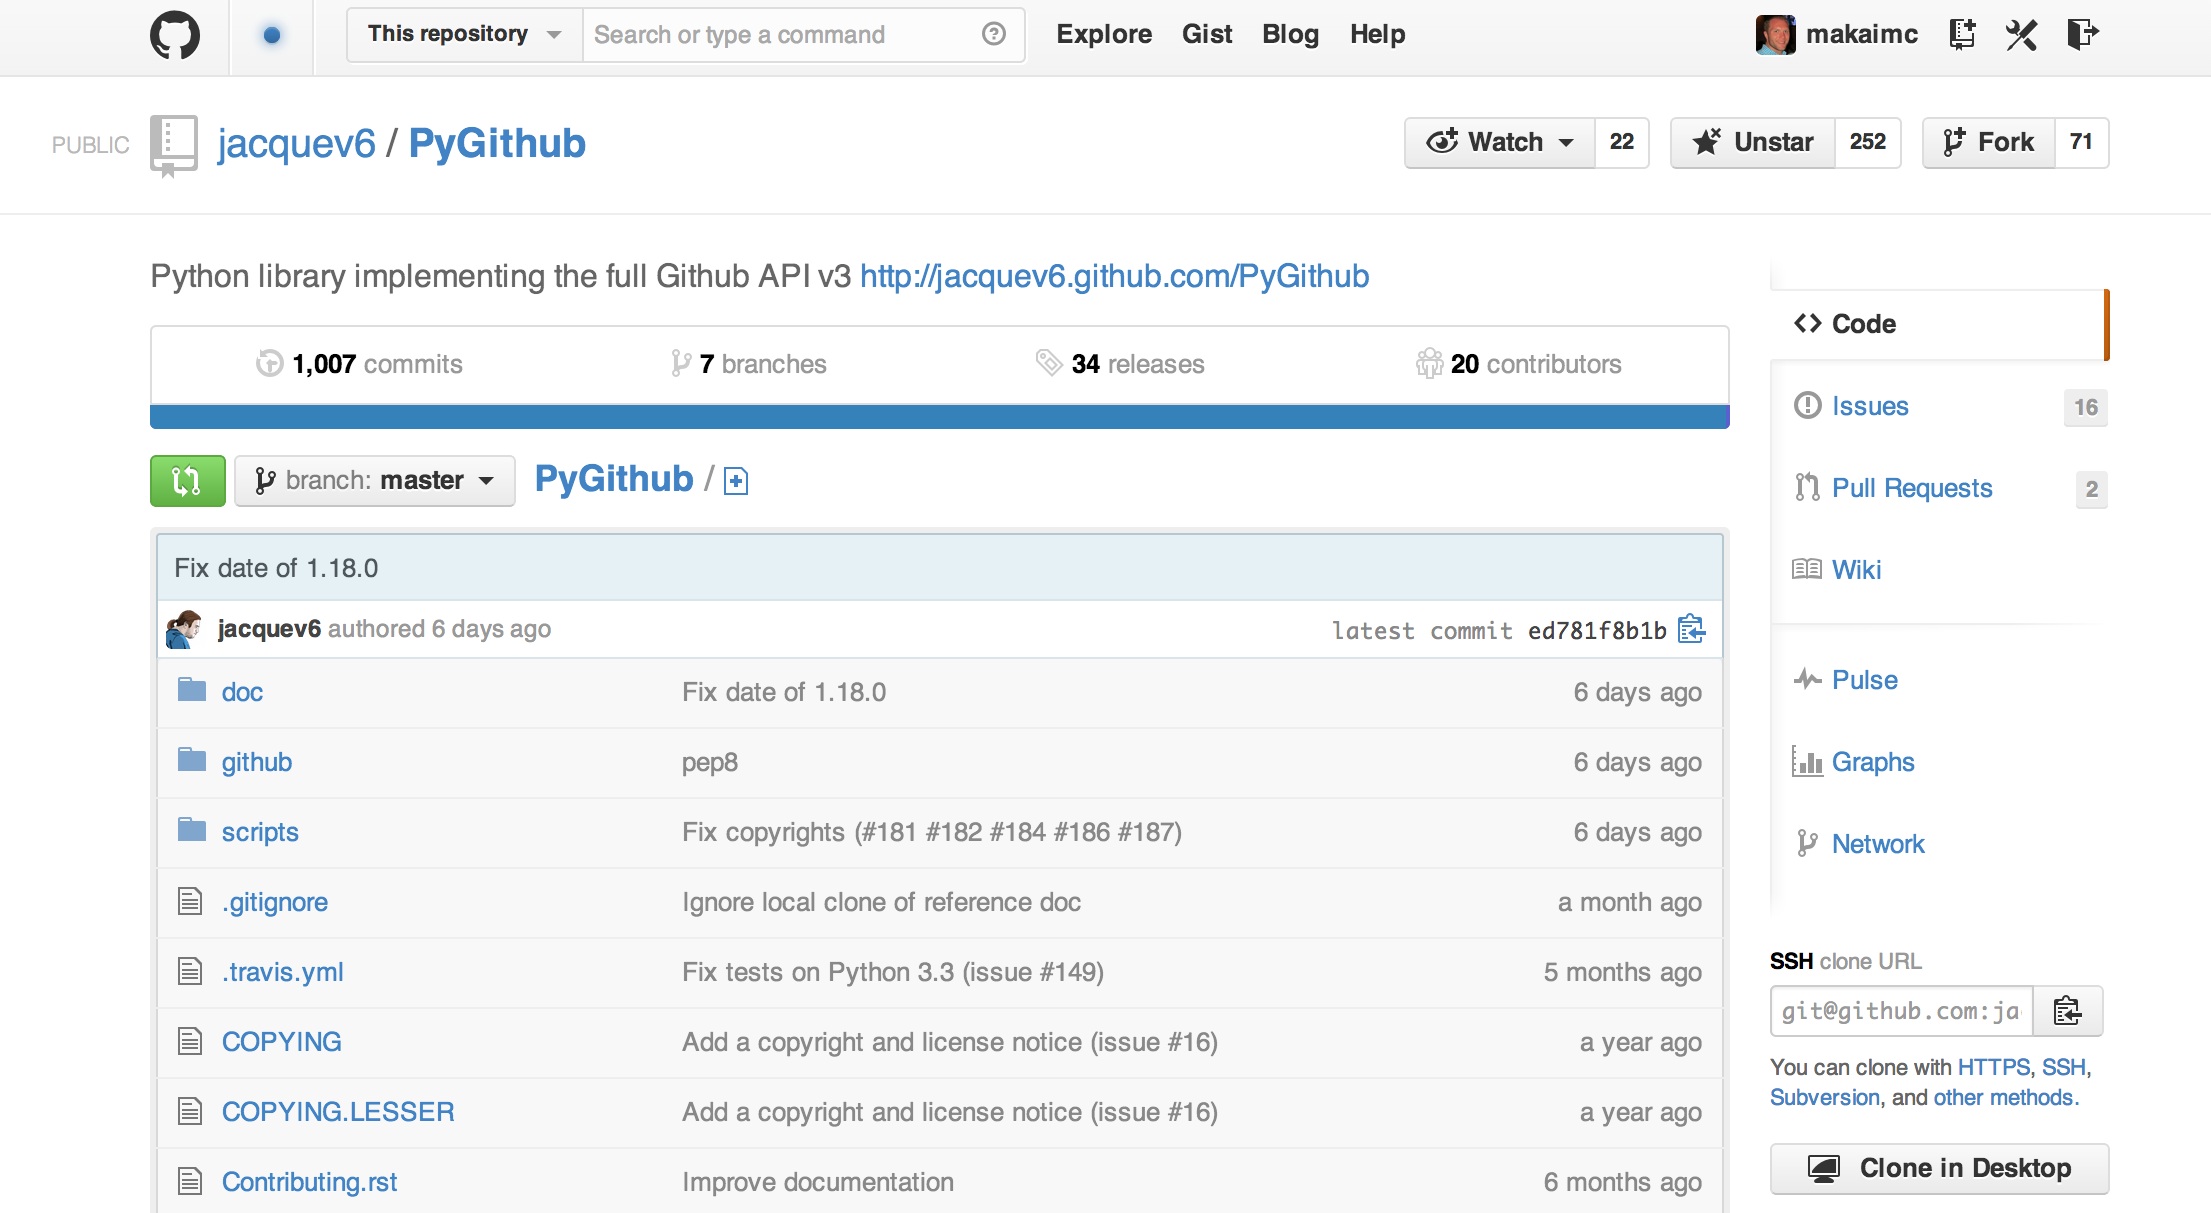Open the stargazers count 252
The height and width of the screenshot is (1213, 2211).
pyautogui.click(x=1867, y=142)
